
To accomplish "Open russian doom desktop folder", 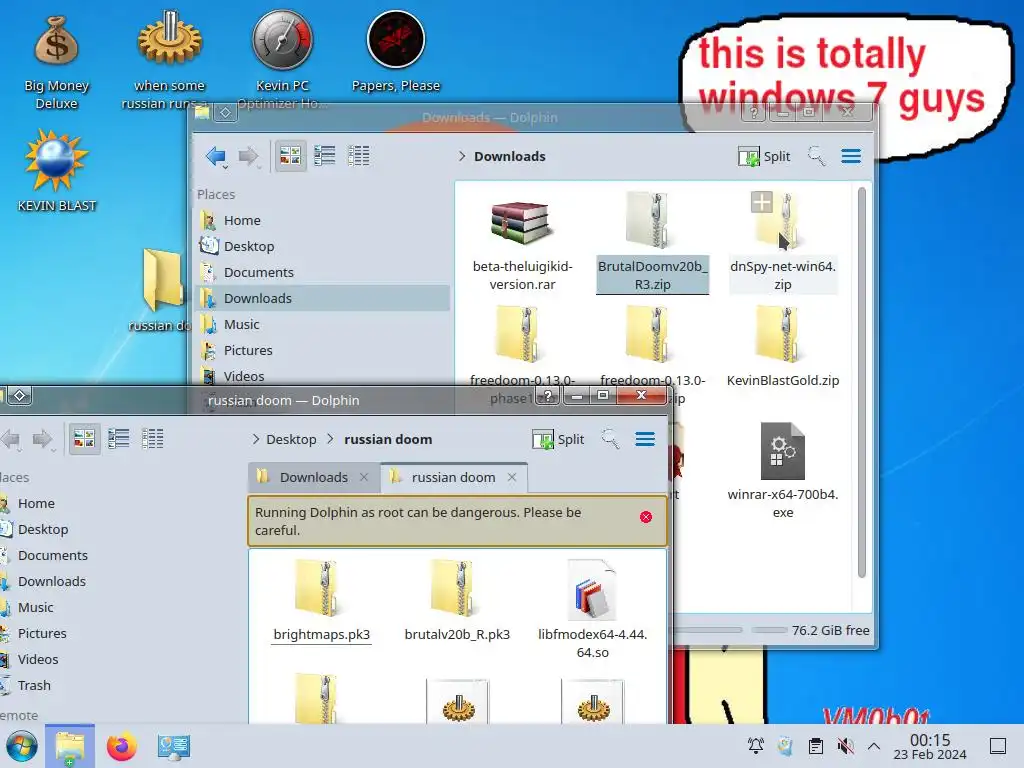I will coord(161,289).
